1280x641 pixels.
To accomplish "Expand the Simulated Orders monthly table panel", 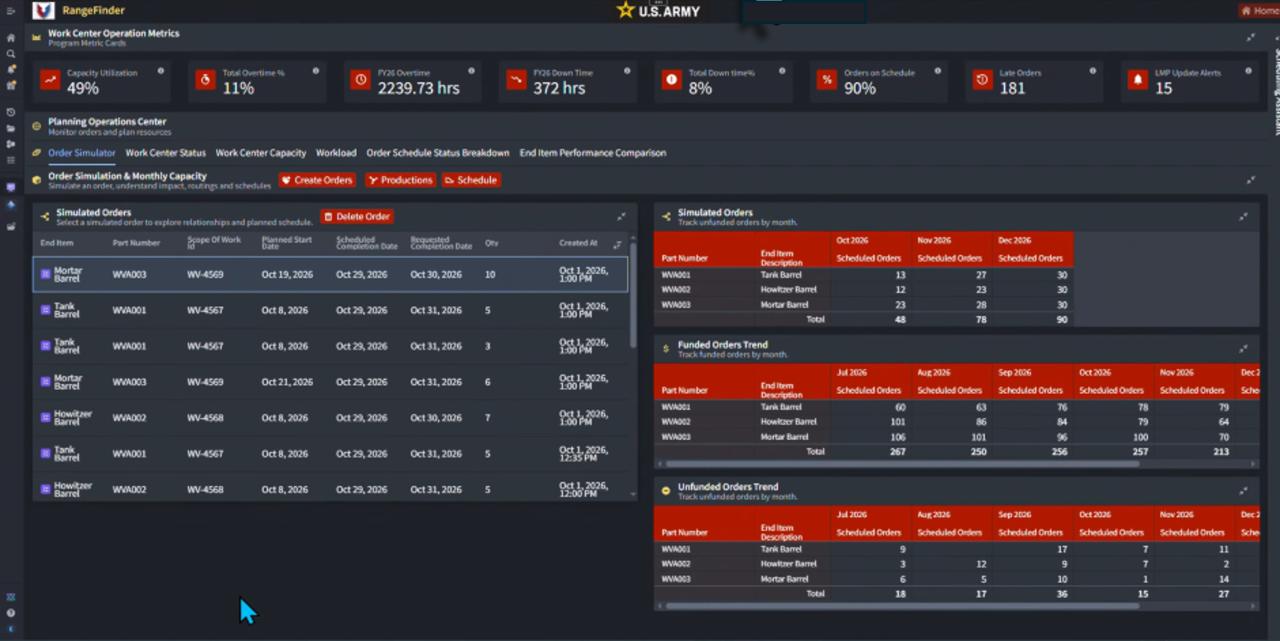I will click(x=1243, y=216).
